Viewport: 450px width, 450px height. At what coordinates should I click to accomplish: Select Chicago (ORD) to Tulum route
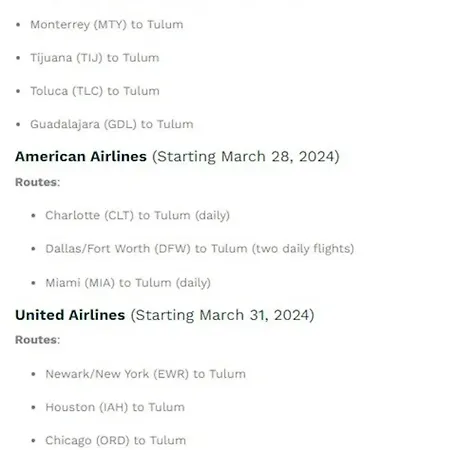tap(116, 440)
